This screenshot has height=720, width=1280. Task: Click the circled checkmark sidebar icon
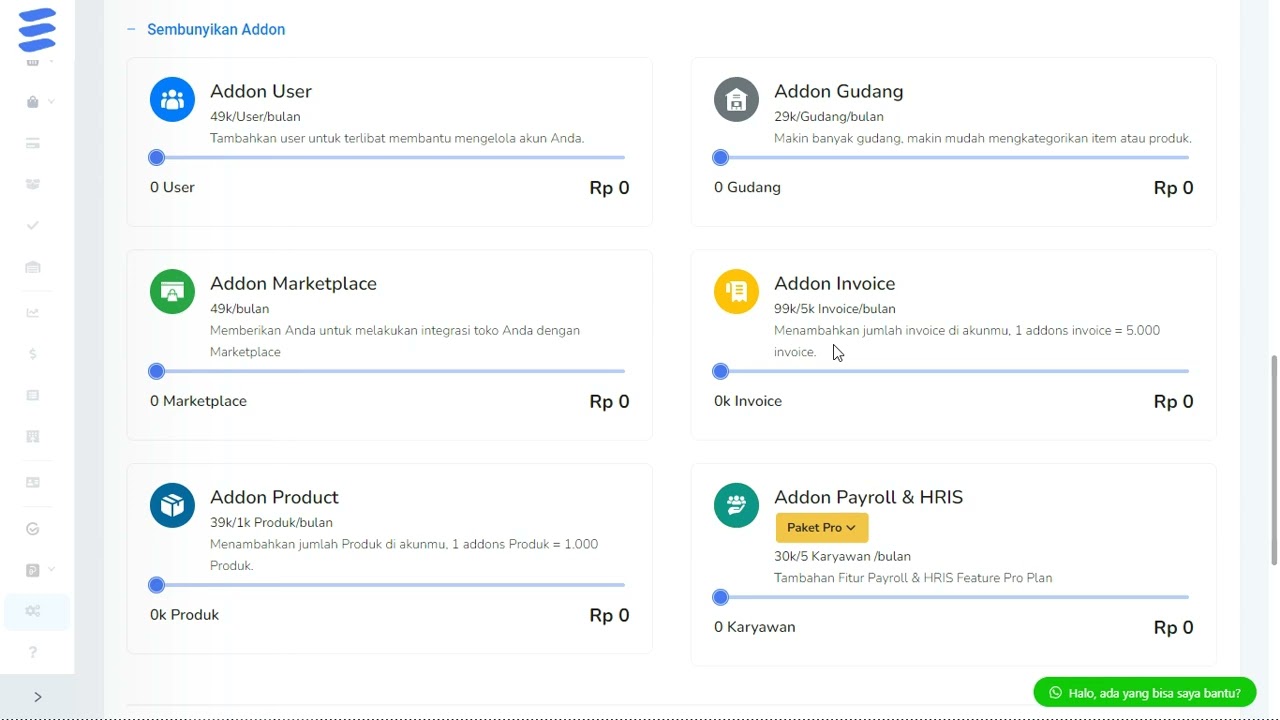point(33,529)
